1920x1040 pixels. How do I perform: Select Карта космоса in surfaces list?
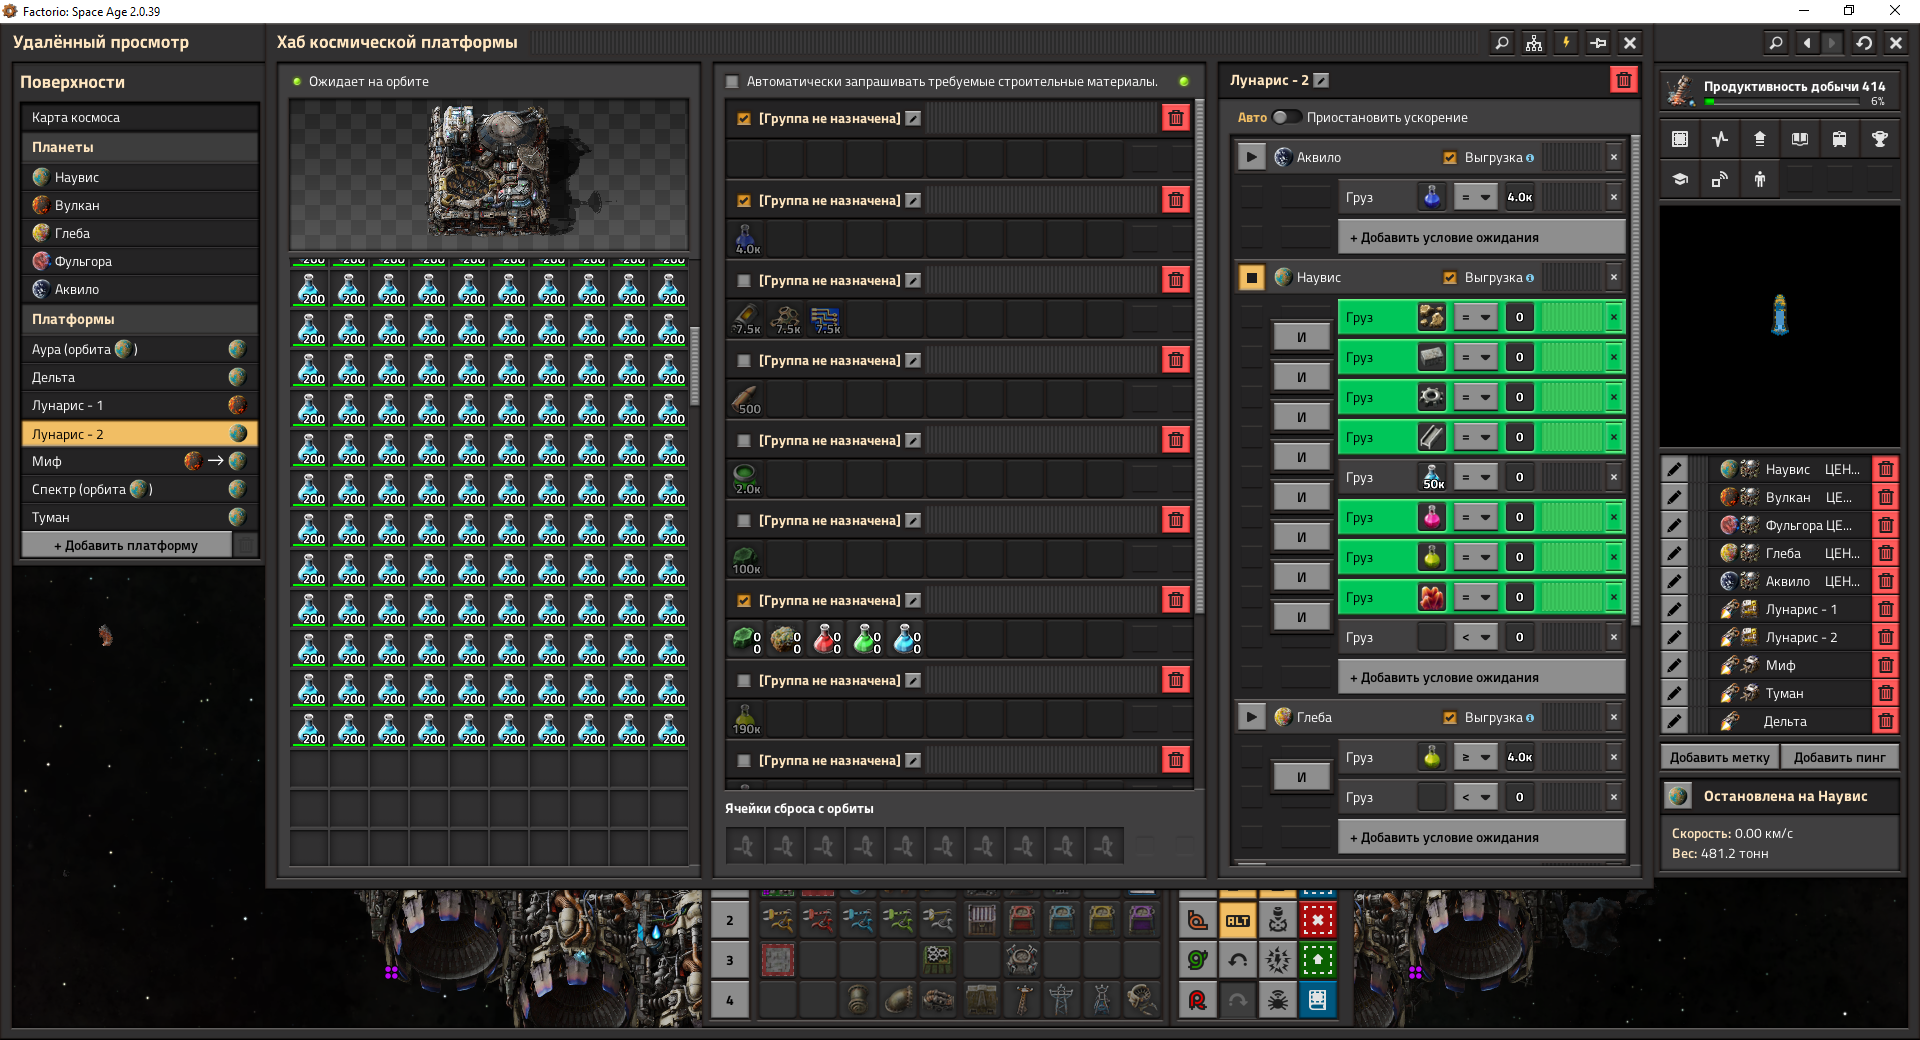tap(139, 117)
